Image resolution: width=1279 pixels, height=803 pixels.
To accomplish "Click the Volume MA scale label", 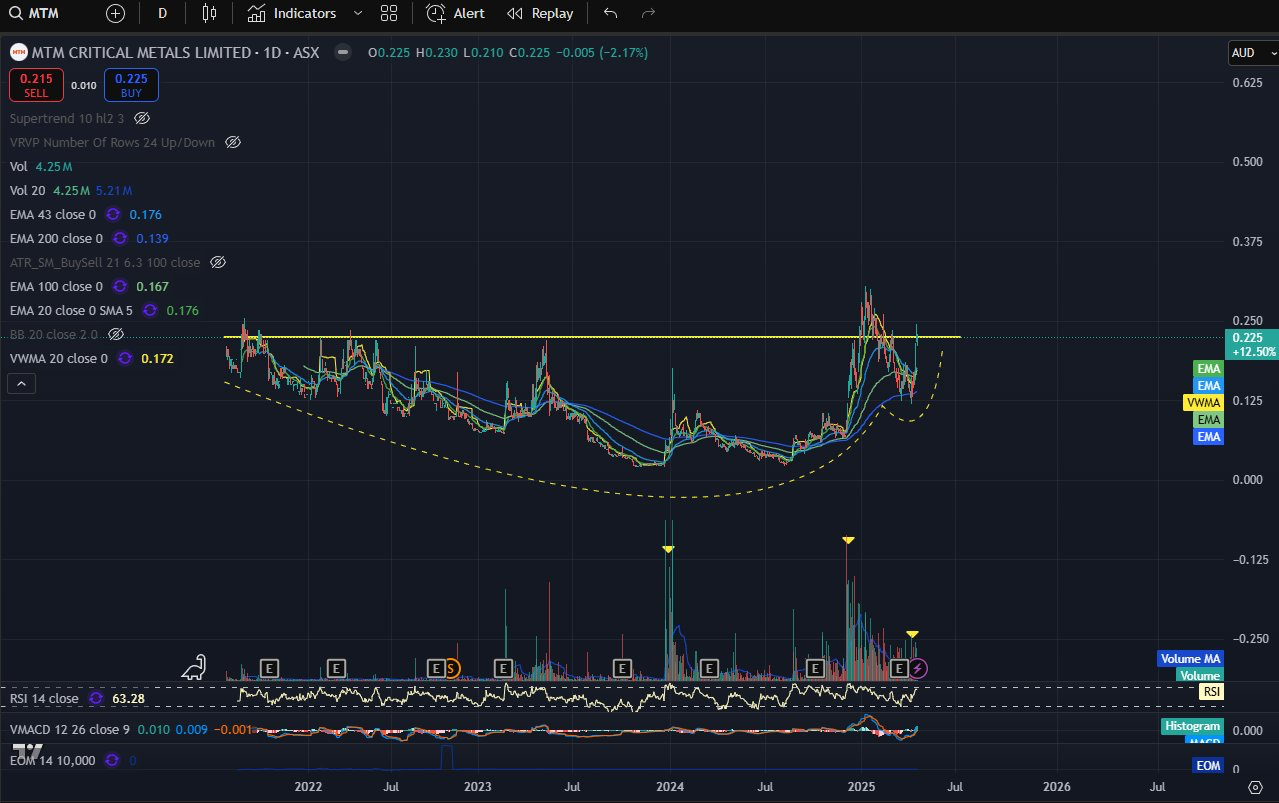I will point(1190,659).
